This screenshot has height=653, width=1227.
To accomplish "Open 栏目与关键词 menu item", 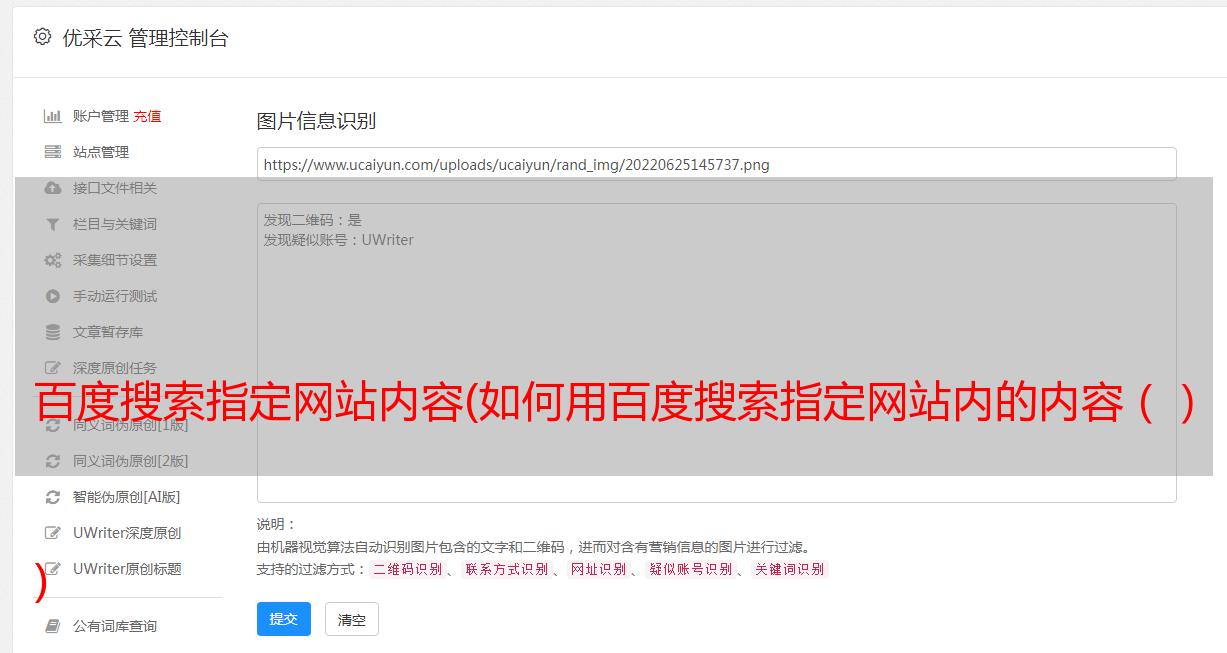I will click(x=115, y=224).
